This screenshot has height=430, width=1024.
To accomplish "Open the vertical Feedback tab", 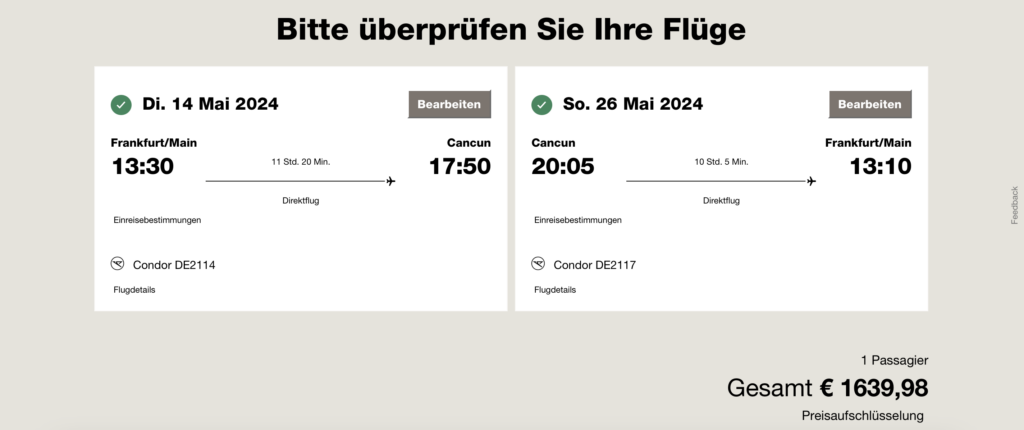I will (x=1014, y=205).
